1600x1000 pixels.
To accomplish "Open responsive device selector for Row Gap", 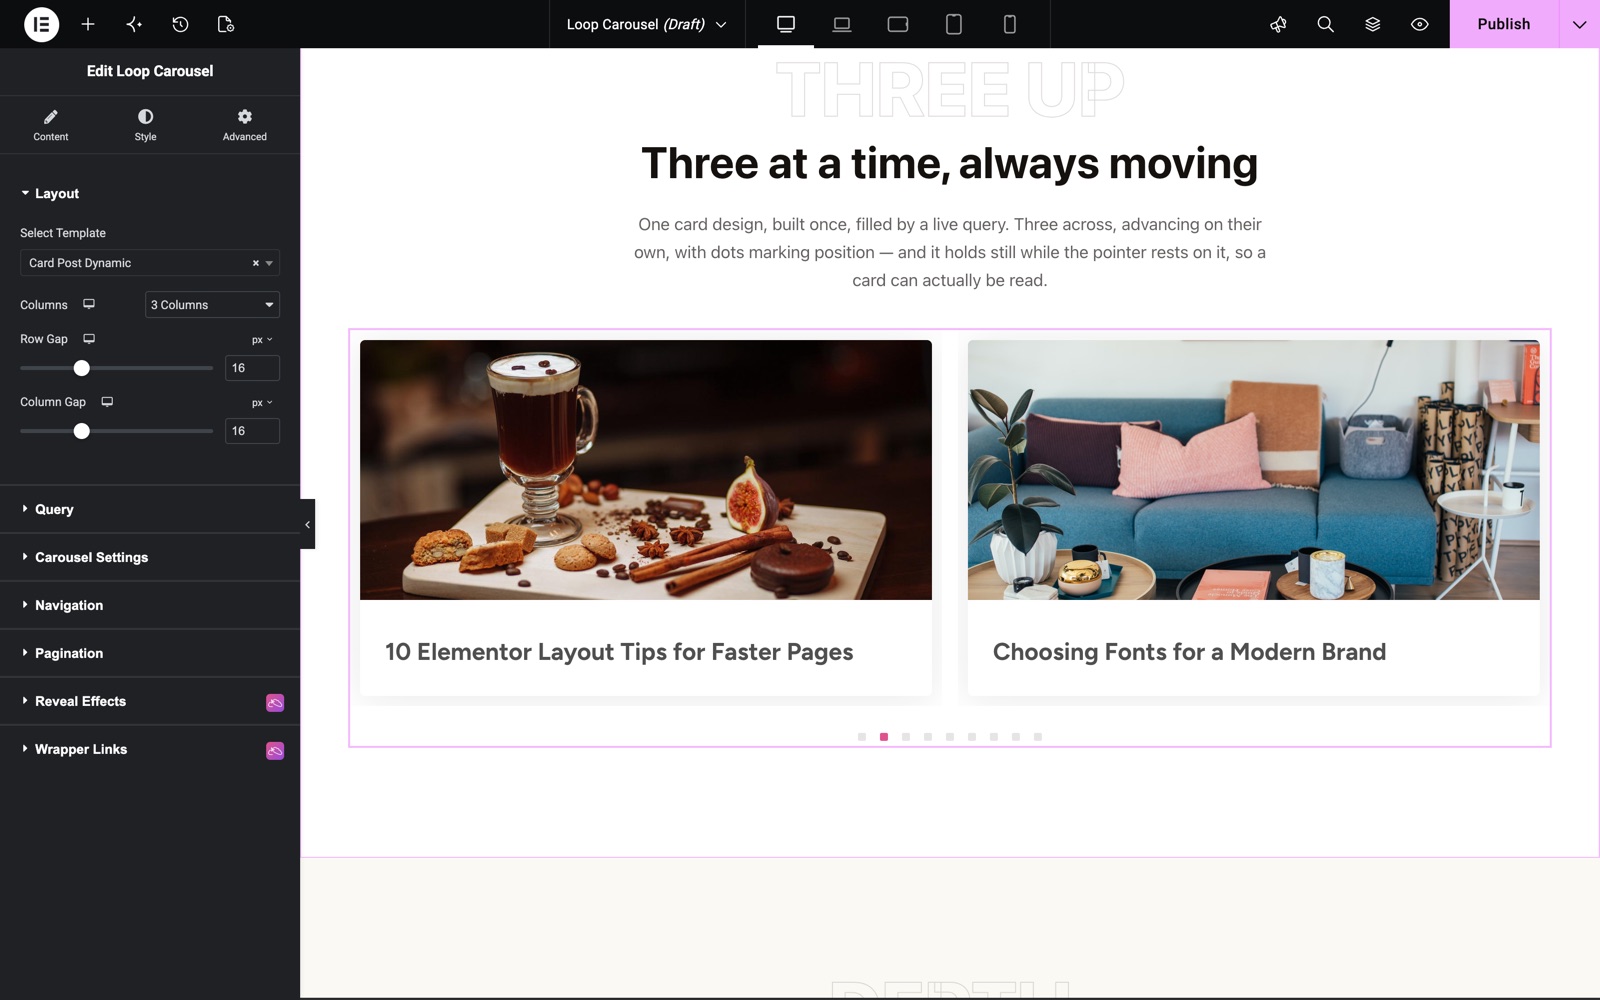I will 89,338.
